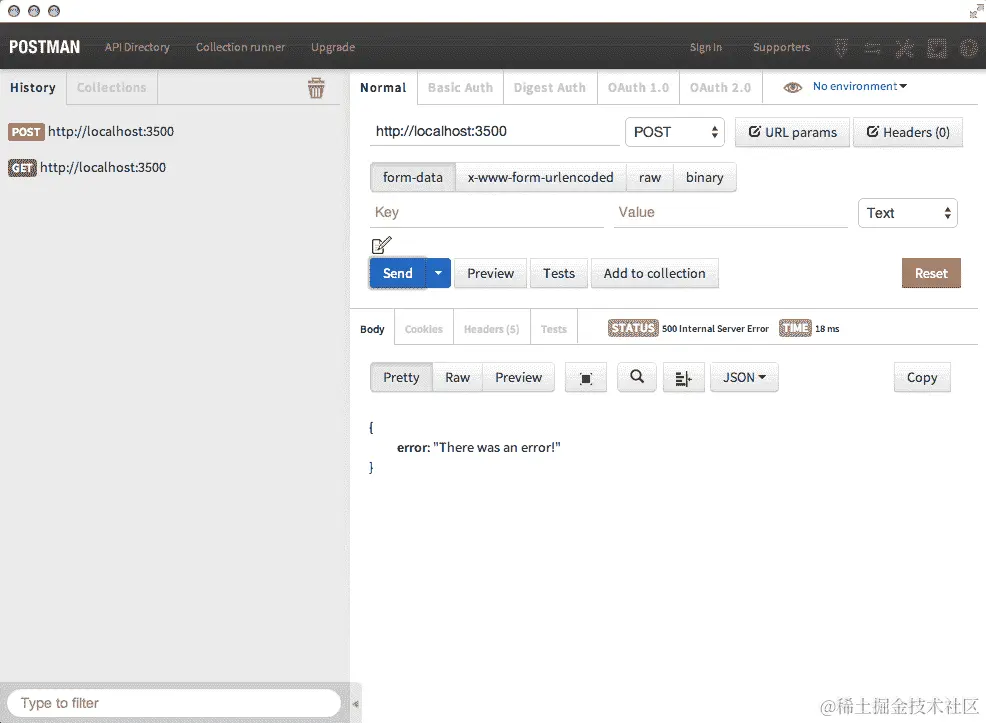
Task: Click the Upgrade link
Action: [x=333, y=47]
